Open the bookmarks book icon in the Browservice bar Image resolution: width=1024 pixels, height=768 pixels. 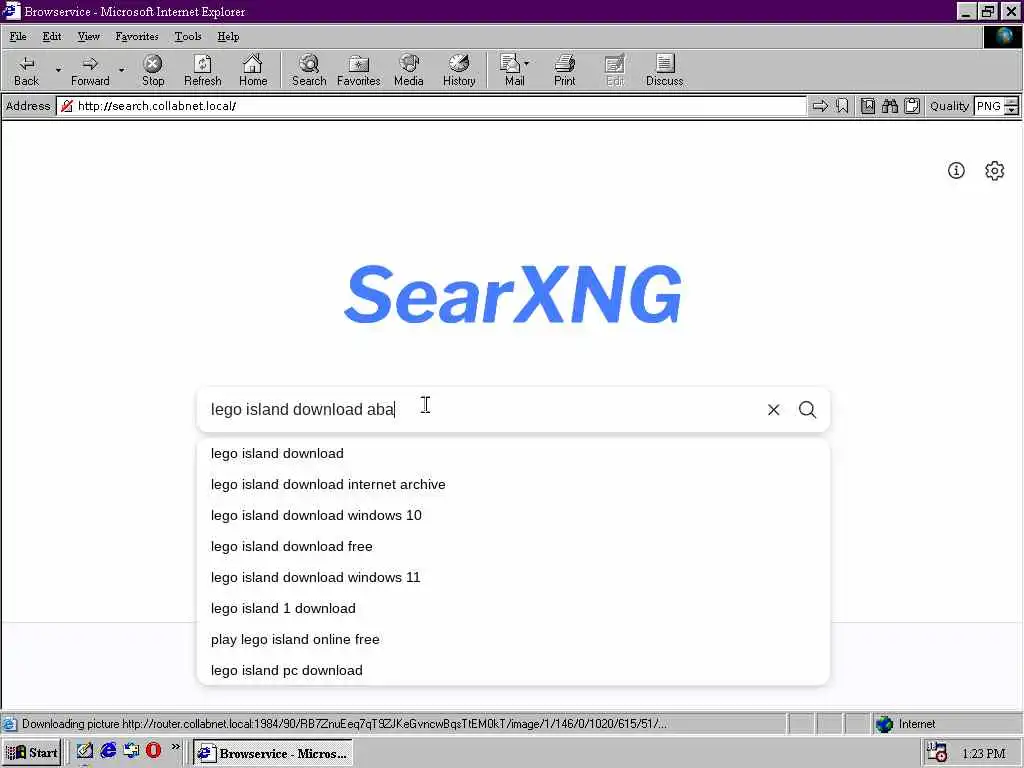(x=868, y=106)
